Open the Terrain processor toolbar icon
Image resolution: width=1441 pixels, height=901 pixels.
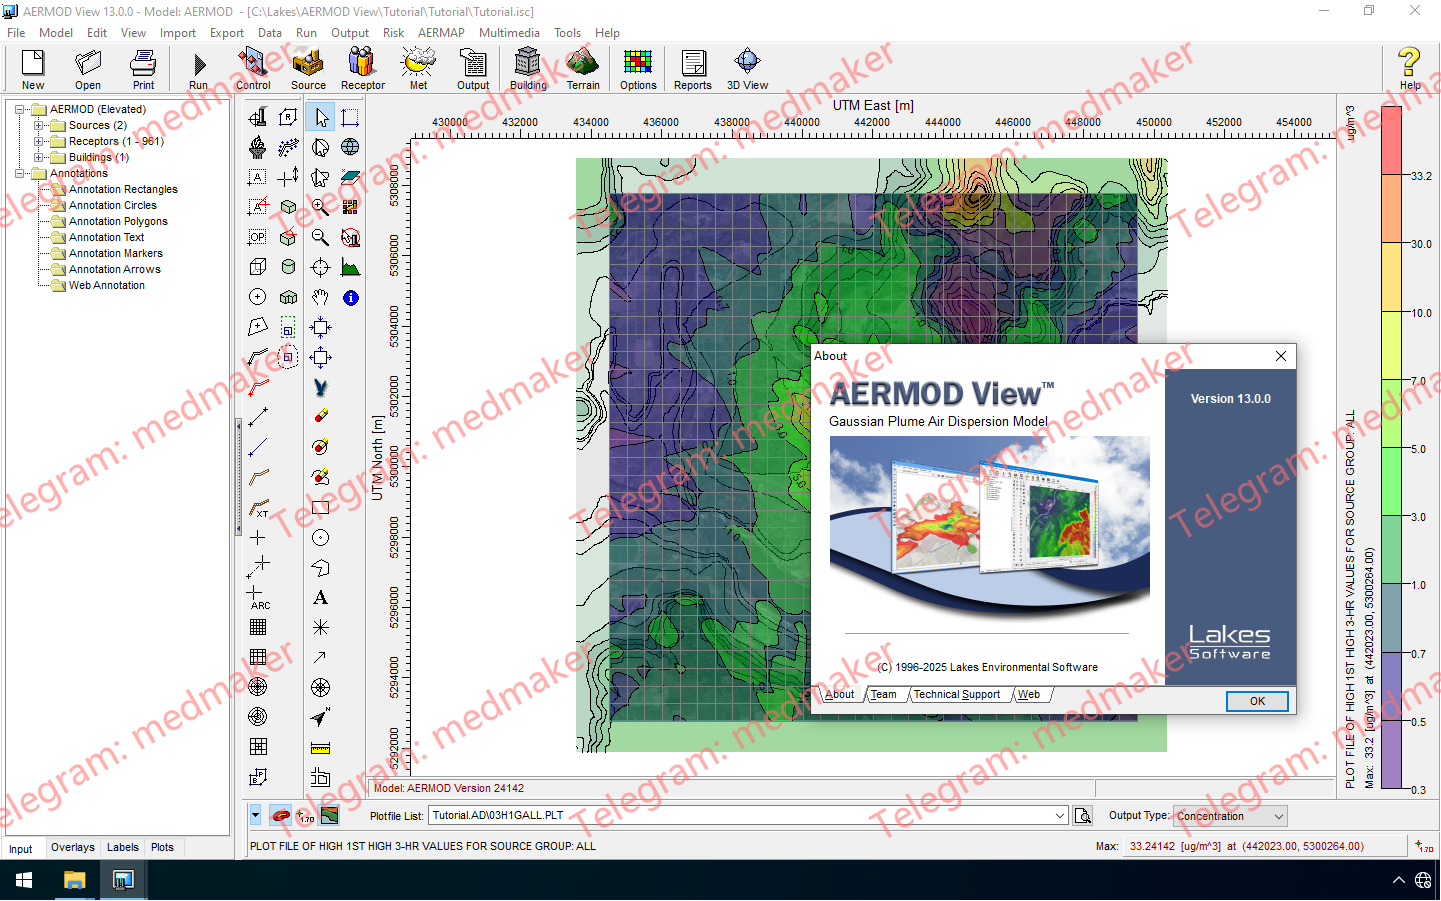point(582,69)
